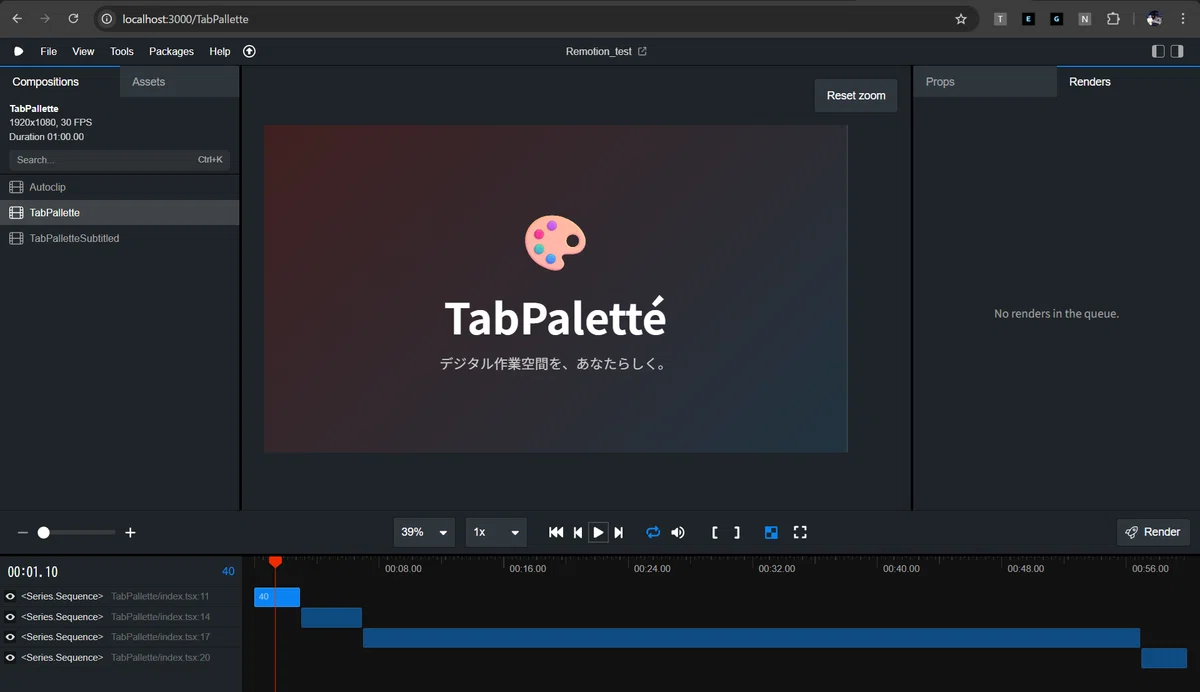The image size is (1200, 692).
Task: Switch to the Assets tab
Action: (179, 82)
